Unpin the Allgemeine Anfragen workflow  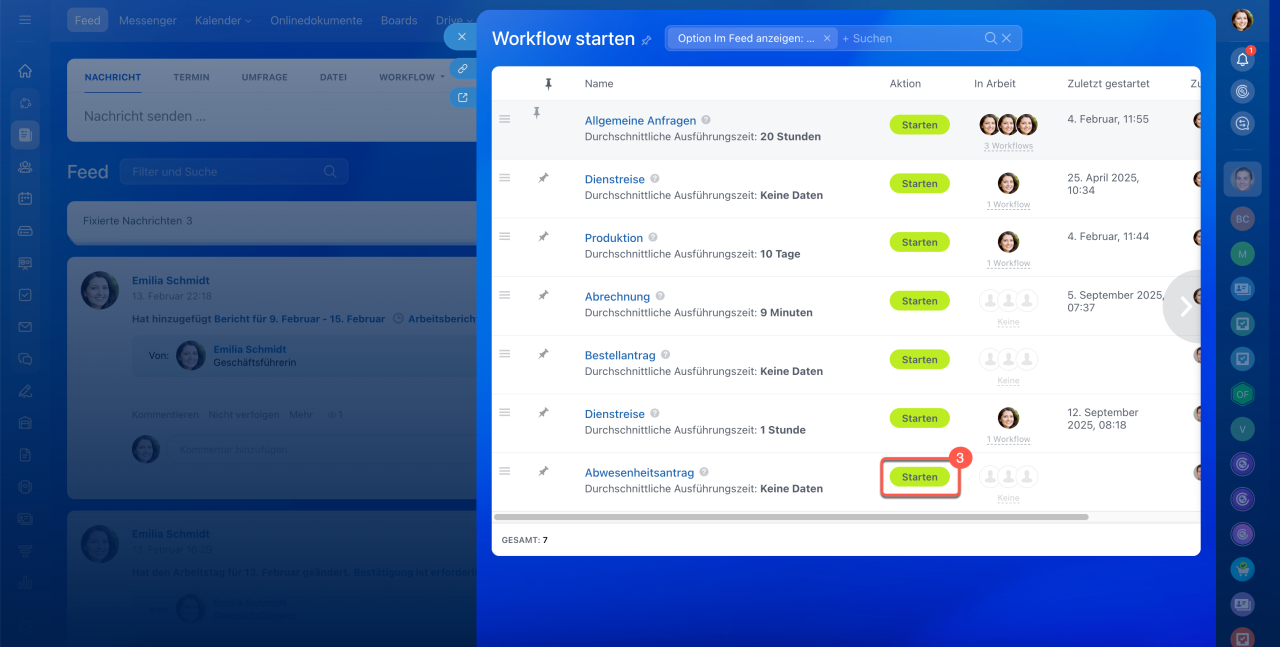537,114
